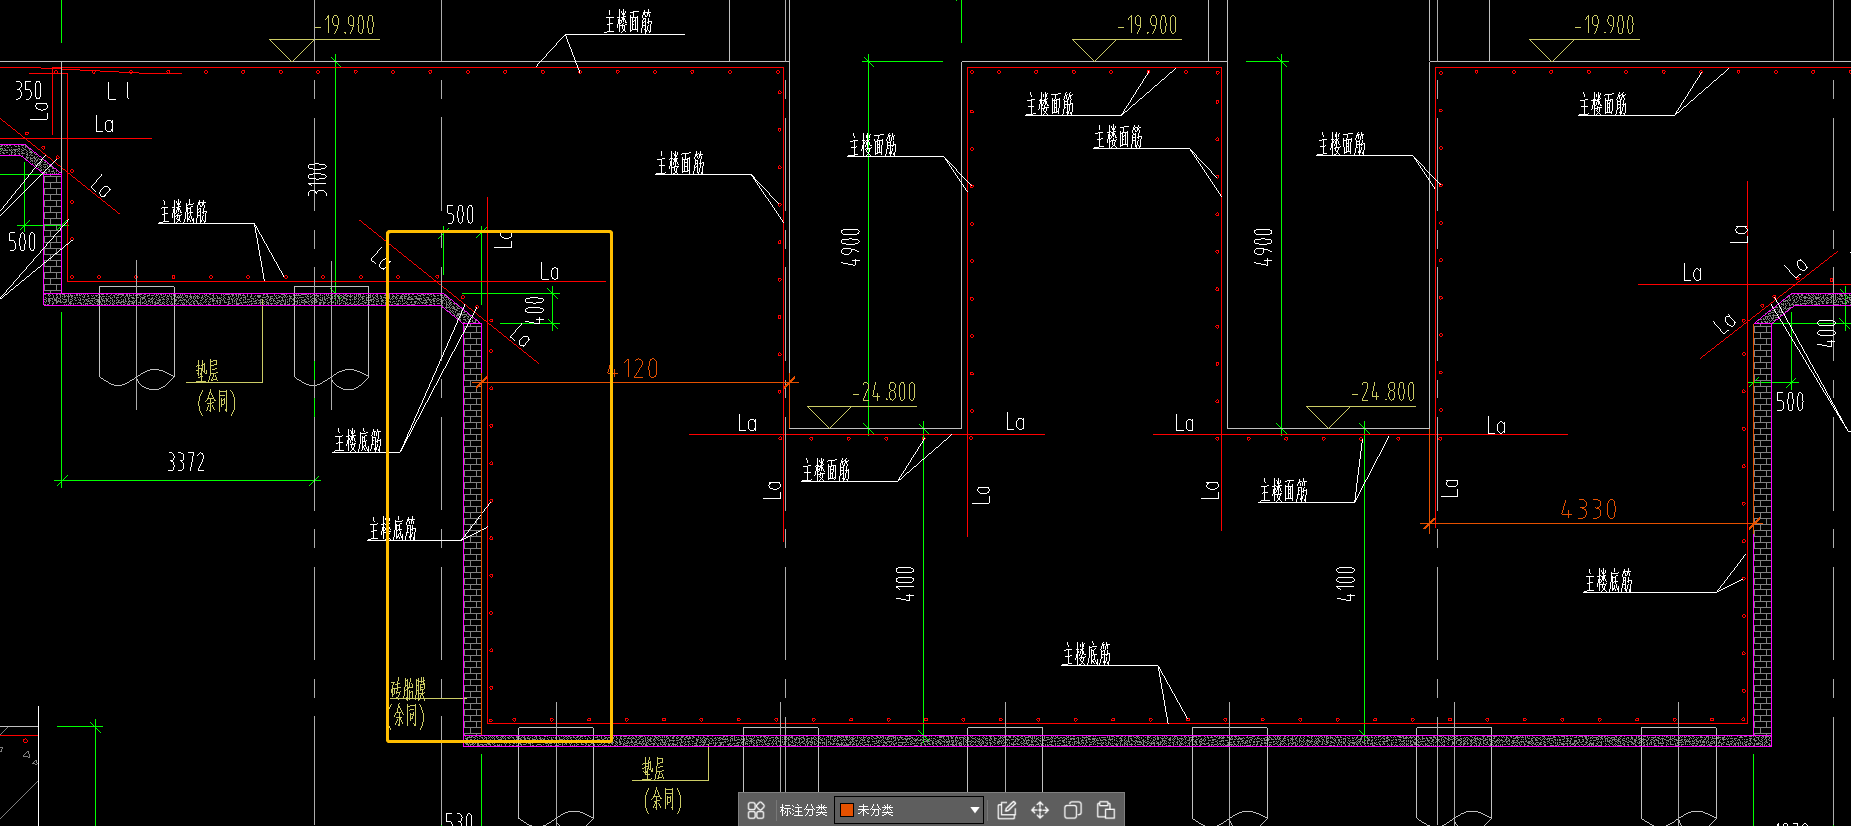Image resolution: width=1851 pixels, height=826 pixels.
Task: Click the 3372 dimension value
Action: 186,462
